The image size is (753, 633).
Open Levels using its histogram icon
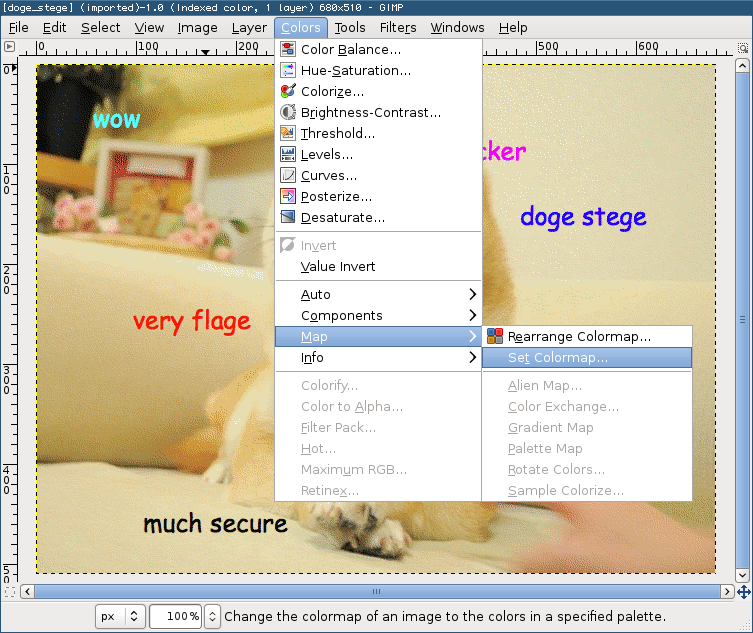pos(288,154)
